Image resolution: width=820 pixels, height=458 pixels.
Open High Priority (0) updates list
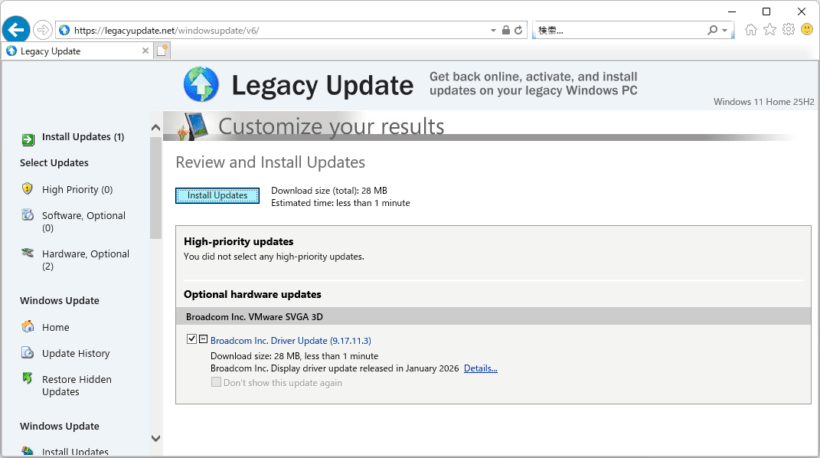coord(77,190)
